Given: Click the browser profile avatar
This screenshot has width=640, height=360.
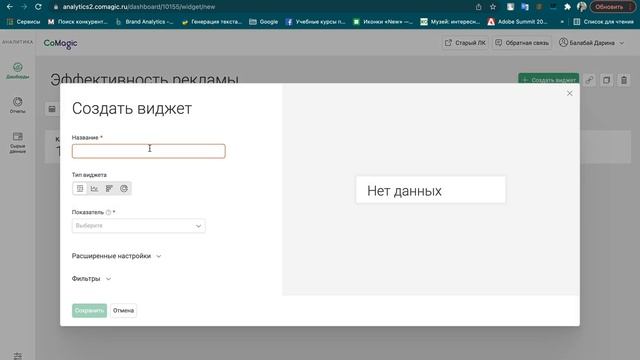Looking at the screenshot, I should (x=582, y=7).
